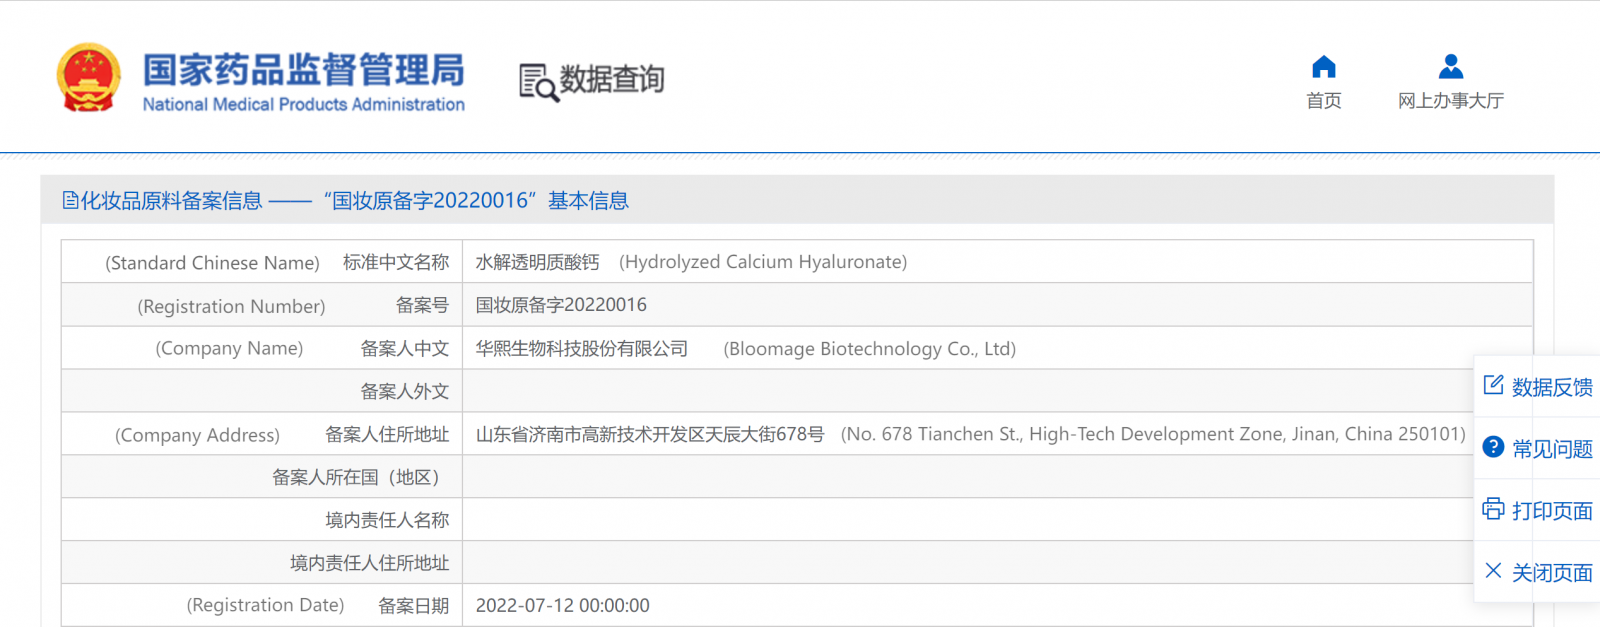Image resolution: width=1600 pixels, height=627 pixels.
Task: Click Bloomage Biotechnology Co., Ltd text
Action: [870, 349]
